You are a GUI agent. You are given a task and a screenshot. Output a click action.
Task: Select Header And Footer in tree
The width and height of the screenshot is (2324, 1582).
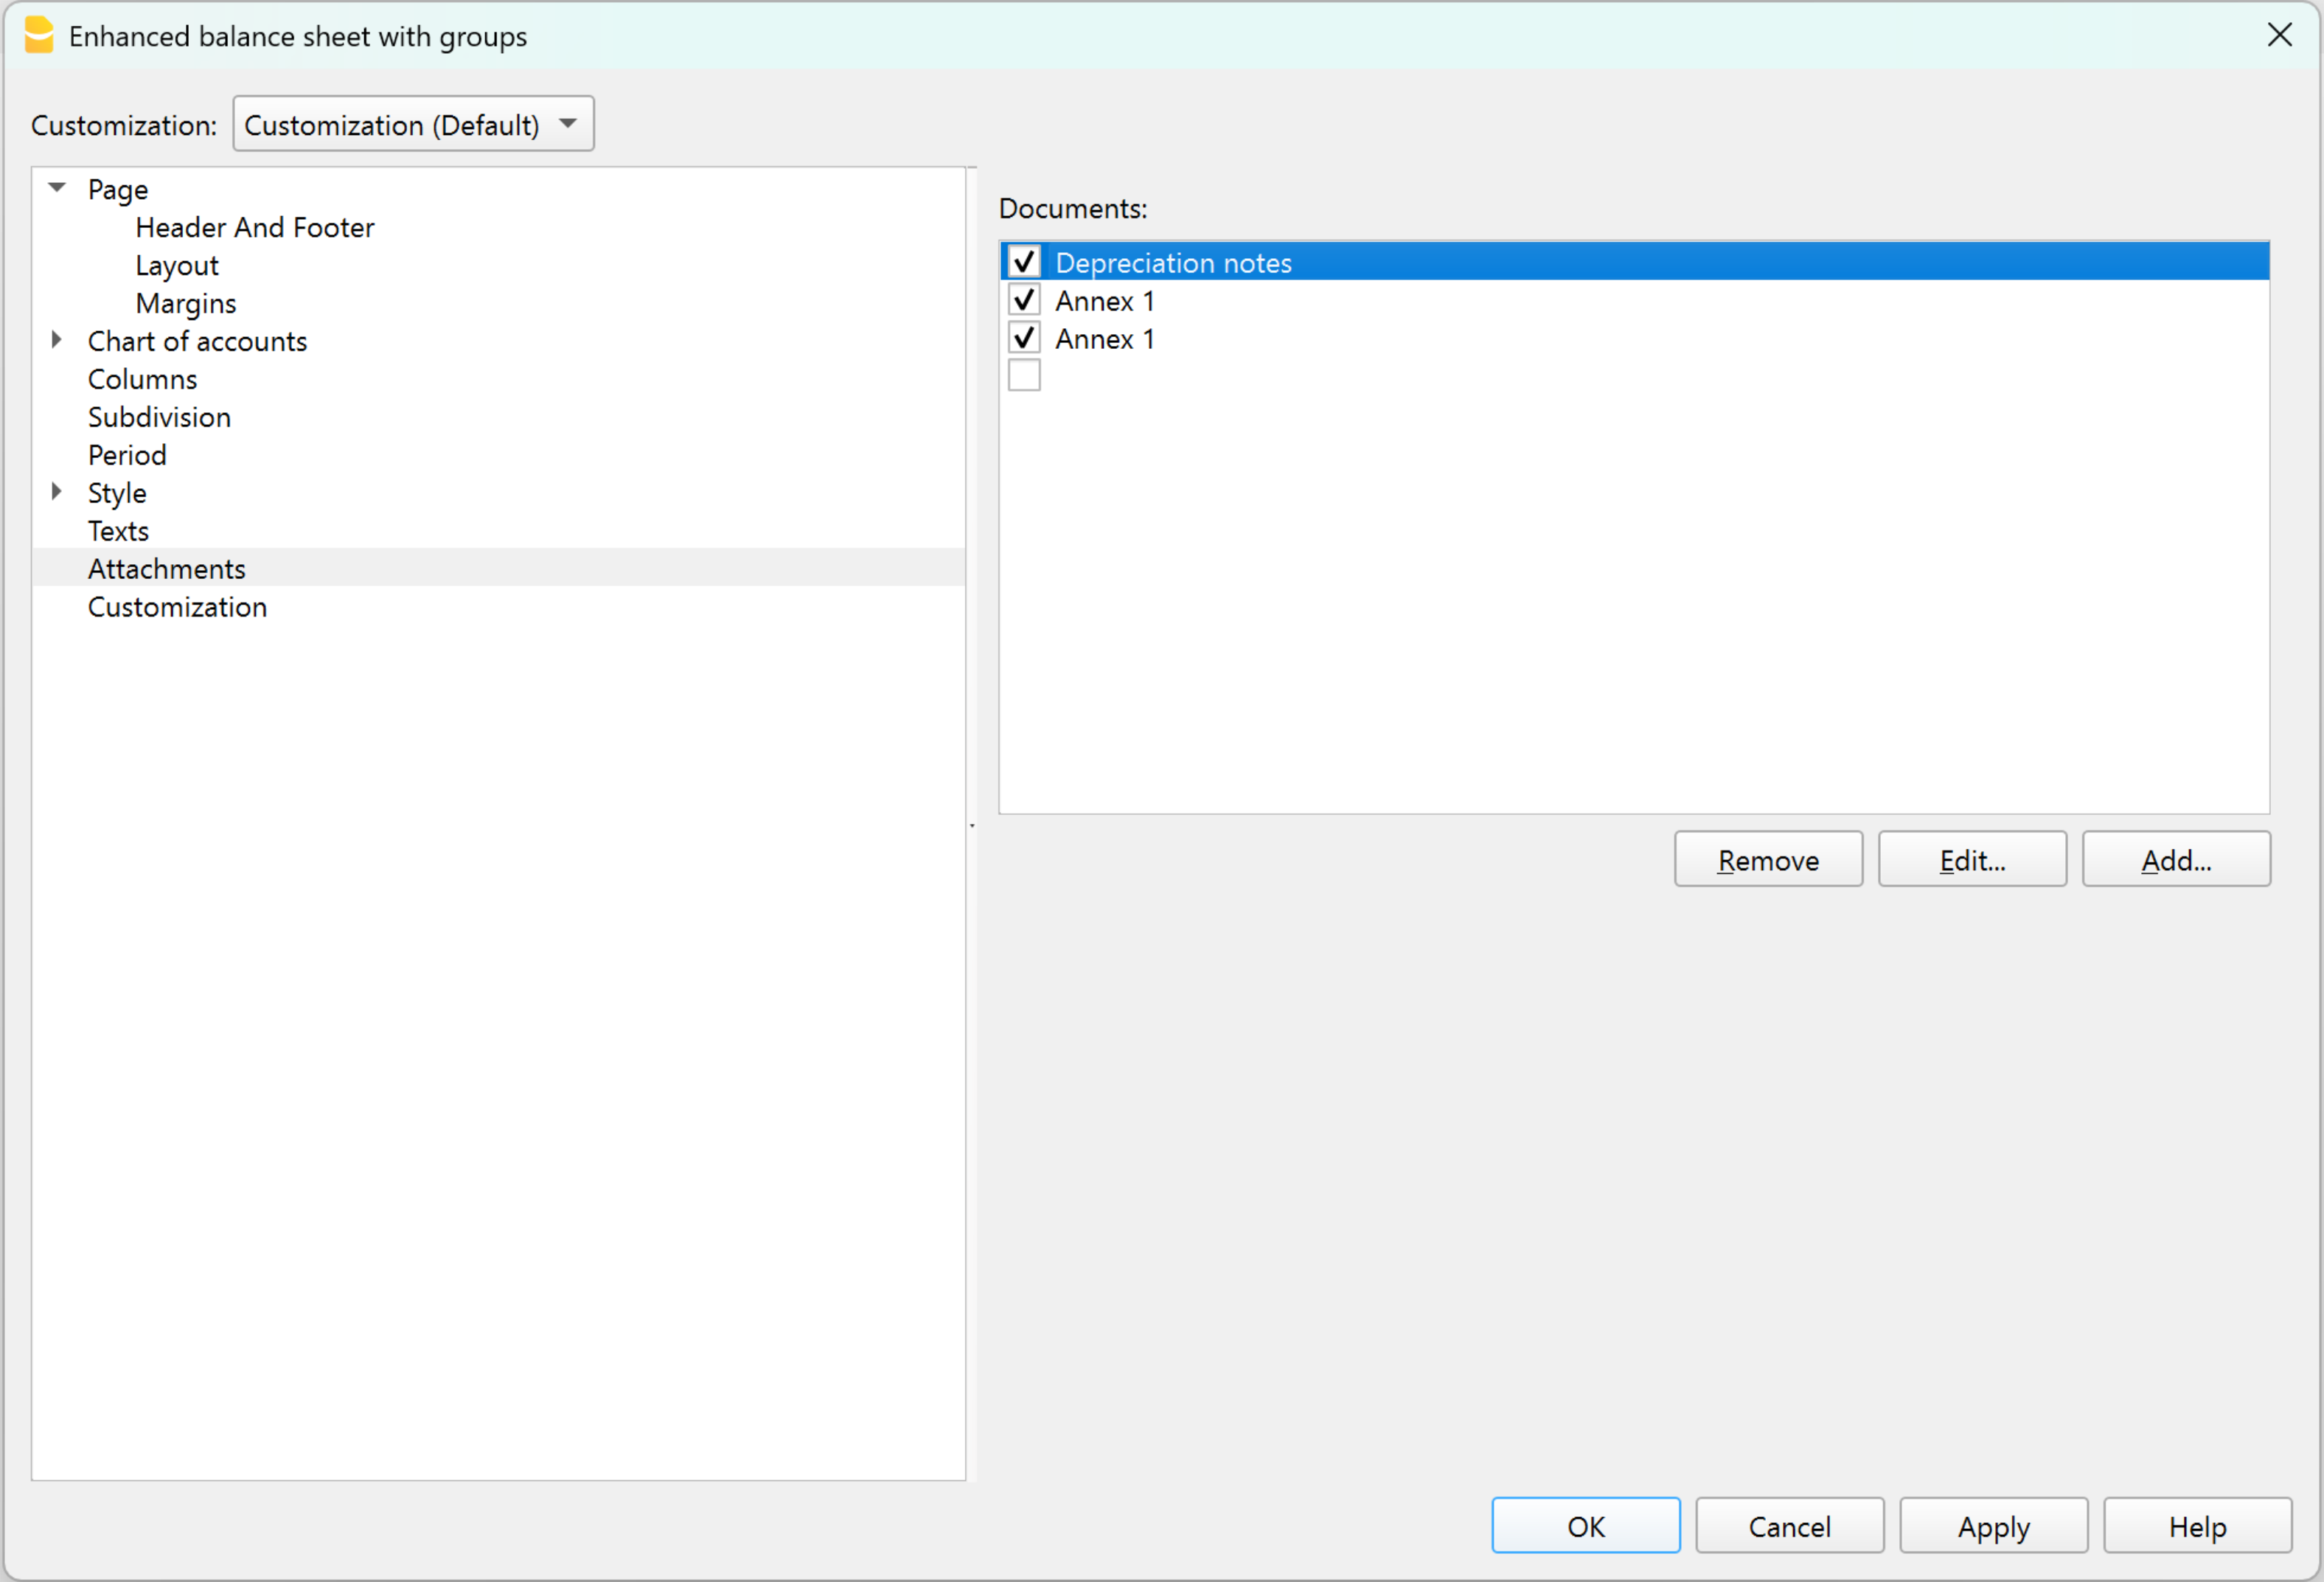pos(255,227)
